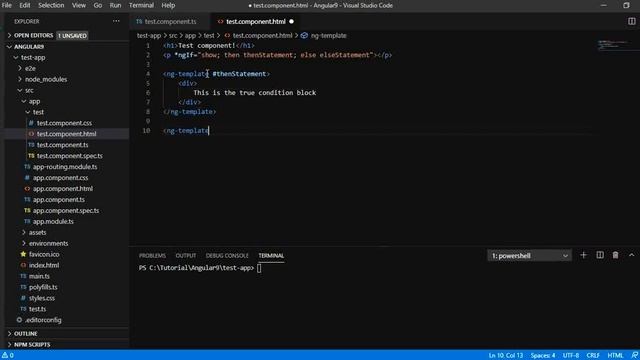640x360 pixels.
Task: Split the terminal panel
Action: click(600, 255)
